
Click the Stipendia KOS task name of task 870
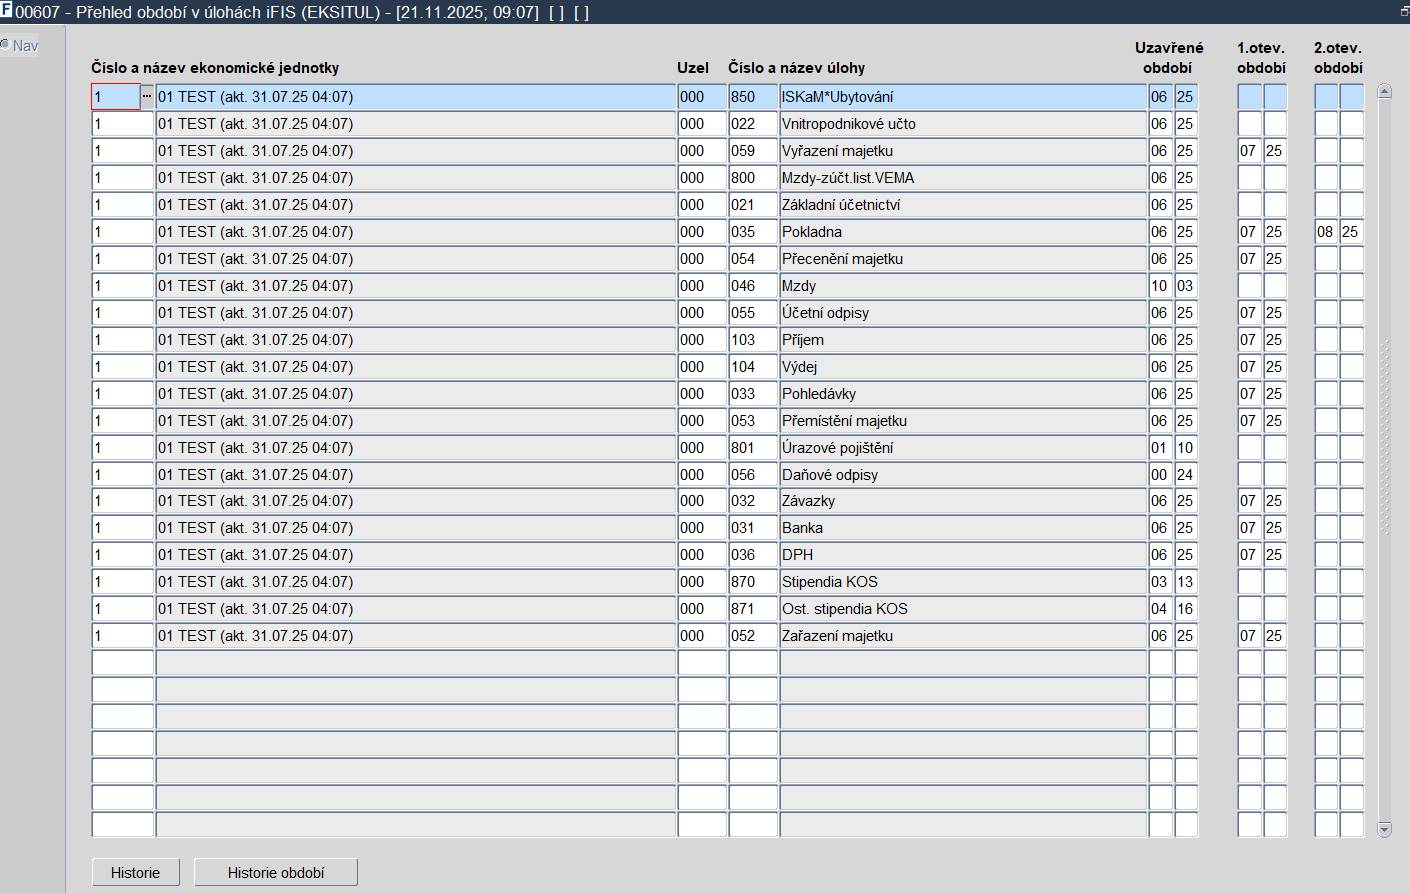click(963, 582)
